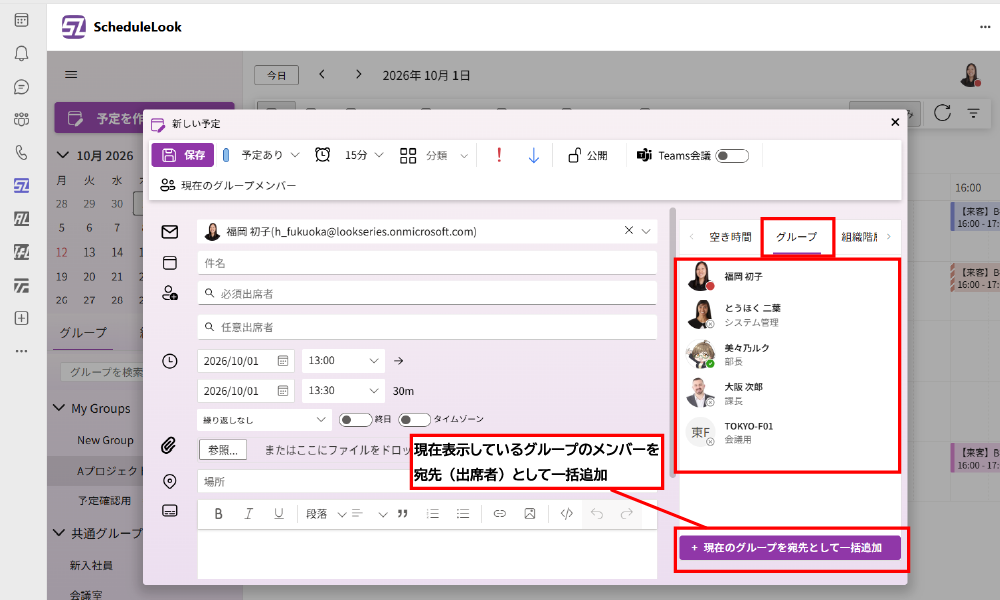Image resolution: width=1000 pixels, height=600 pixels.
Task: Select the グループ tab in left sidebar
Action: (83, 333)
